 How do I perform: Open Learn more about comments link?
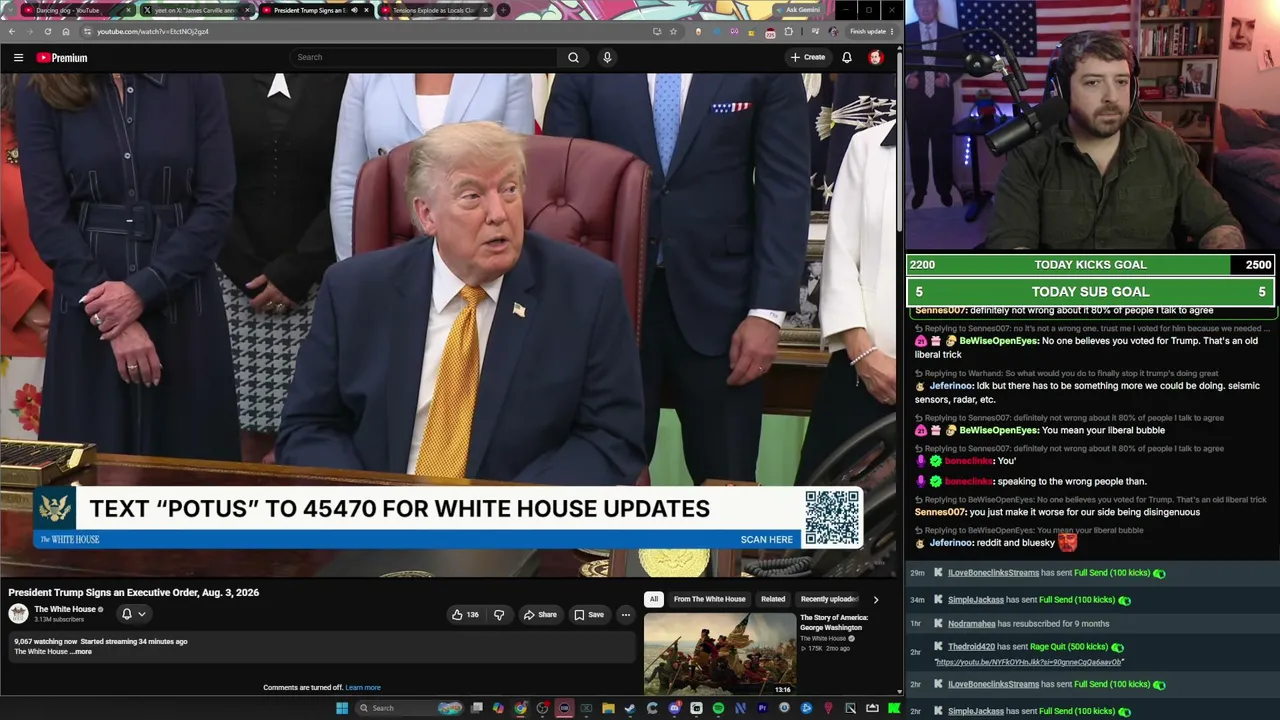point(363,688)
